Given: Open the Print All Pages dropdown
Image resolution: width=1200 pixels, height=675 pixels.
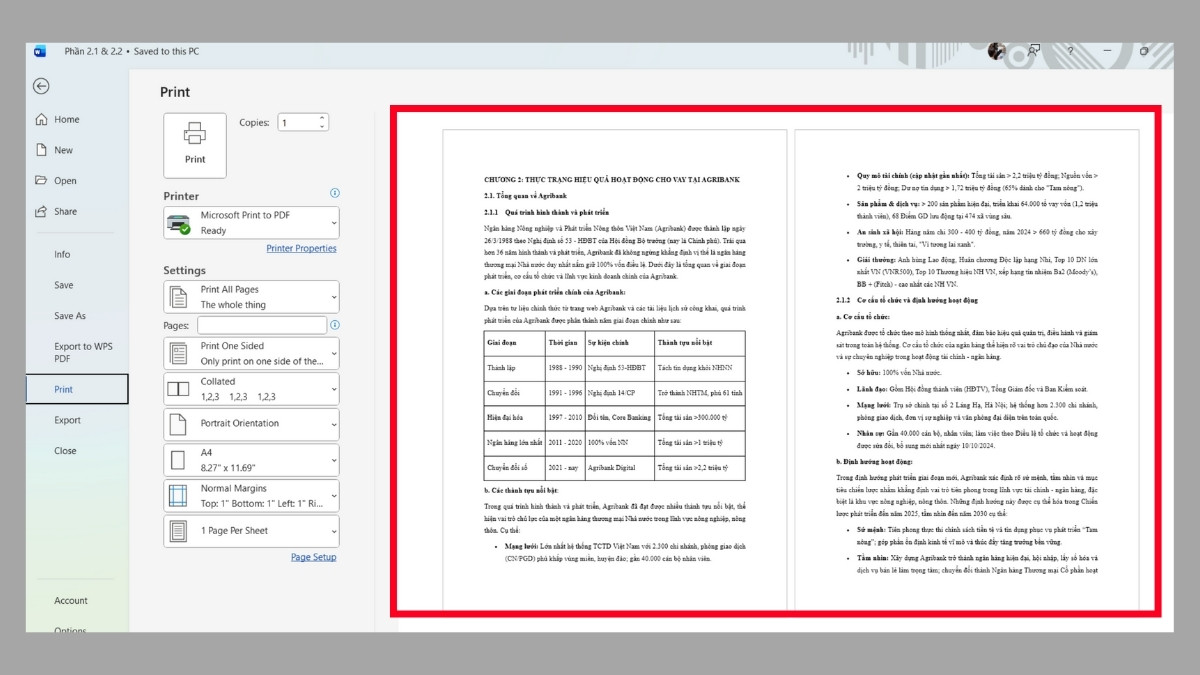Looking at the screenshot, I should 250,297.
